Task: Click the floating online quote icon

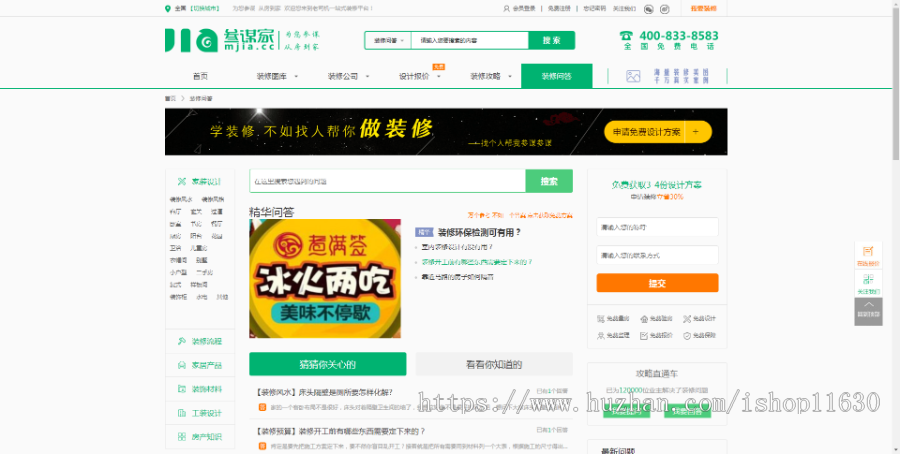Action: point(868,251)
